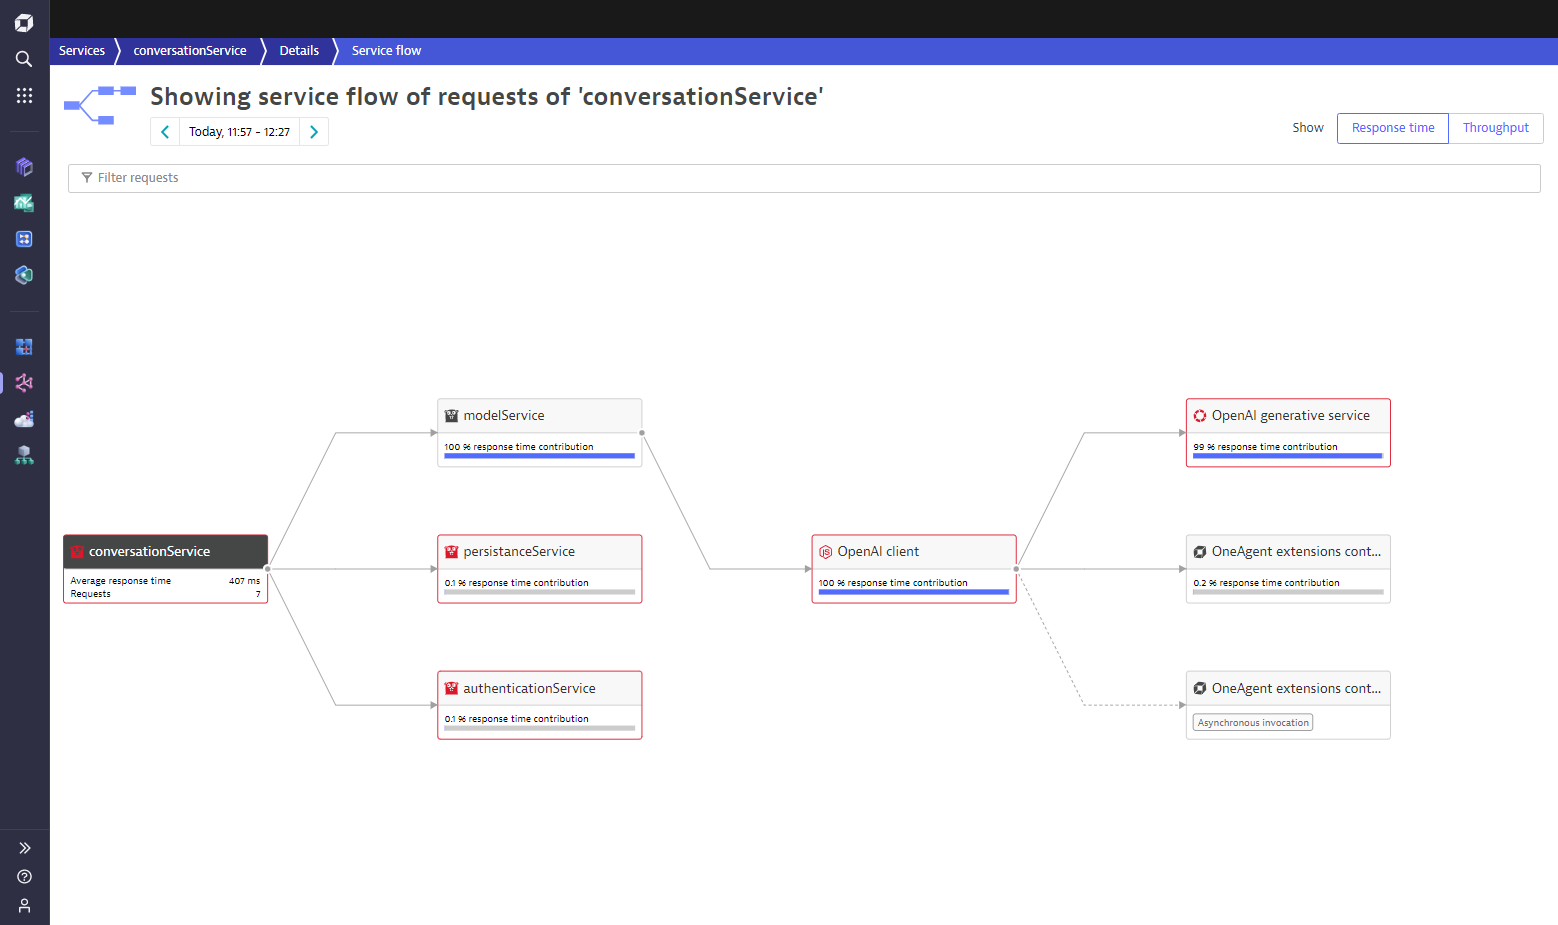1558x925 pixels.
Task: Select the Details breadcrumb entry
Action: pyautogui.click(x=299, y=50)
